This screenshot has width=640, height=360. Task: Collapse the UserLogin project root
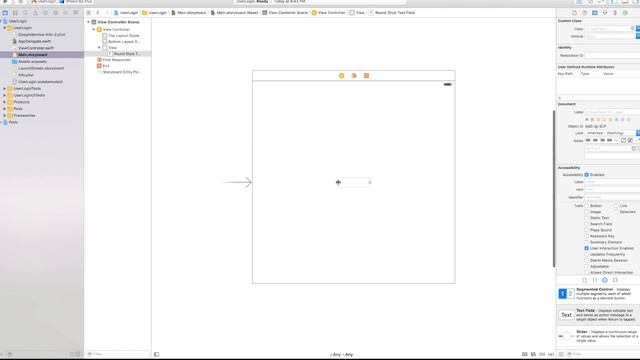click(1, 21)
